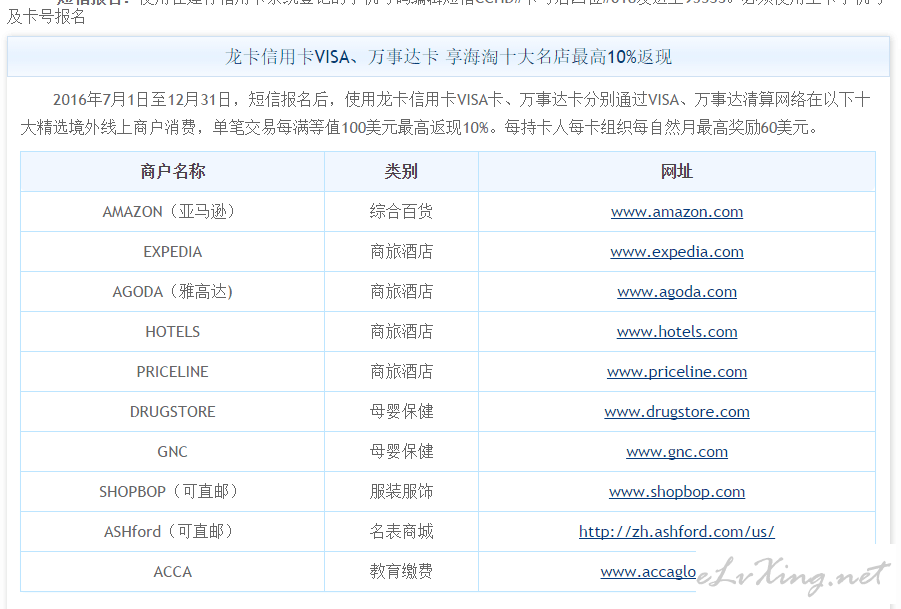Image resolution: width=901 pixels, height=609 pixels.
Task: Click the 龙卡信用卡VISA、万事达卡 promotion title banner
Action: tap(448, 57)
